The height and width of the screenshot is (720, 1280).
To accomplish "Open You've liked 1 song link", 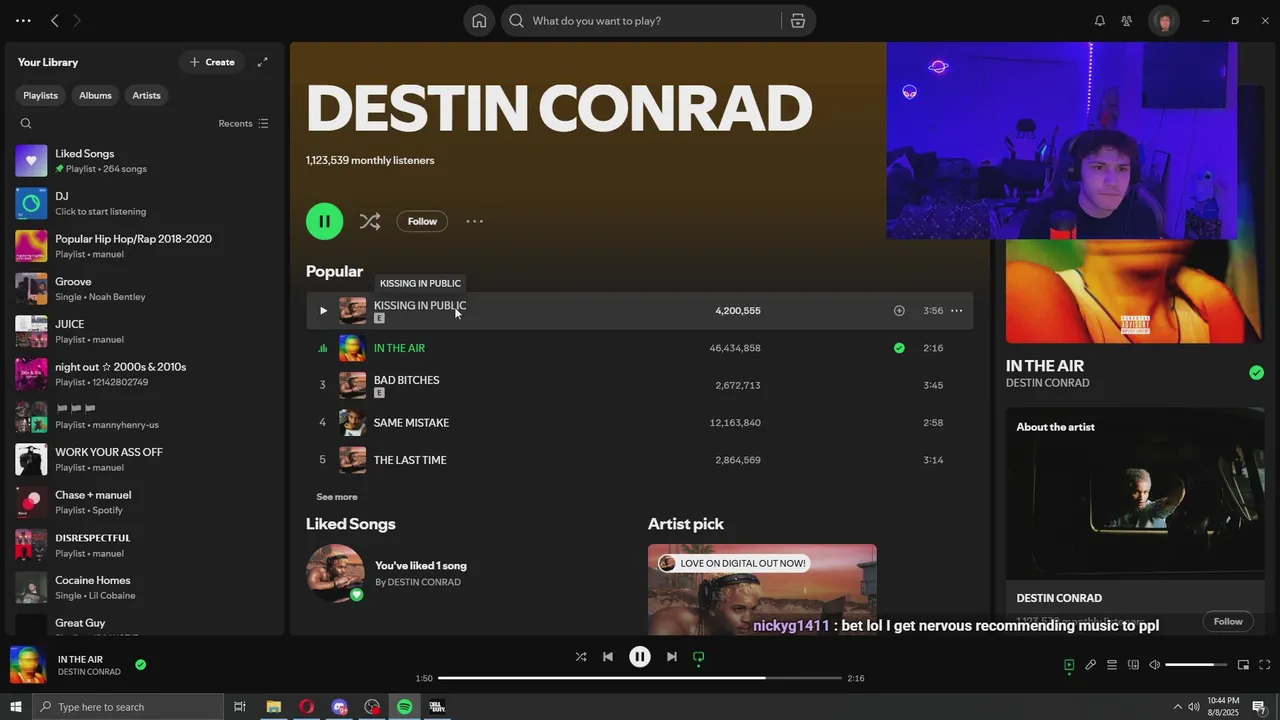I will [x=421, y=566].
